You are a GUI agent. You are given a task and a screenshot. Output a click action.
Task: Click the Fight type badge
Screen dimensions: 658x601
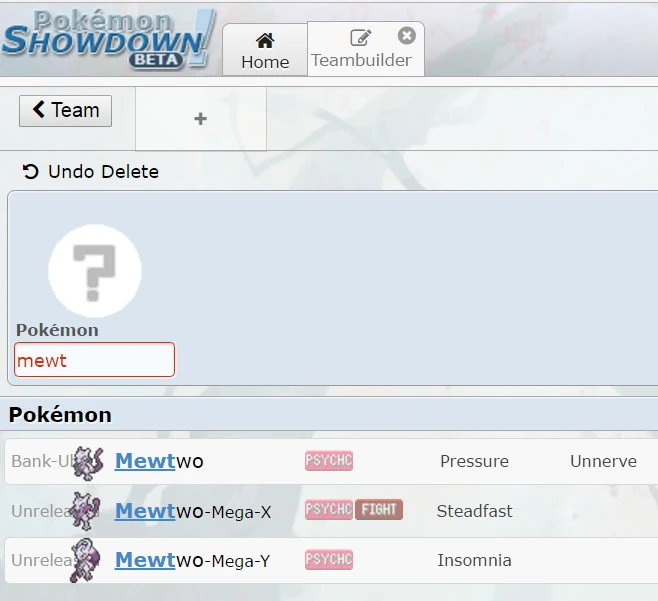(x=378, y=510)
